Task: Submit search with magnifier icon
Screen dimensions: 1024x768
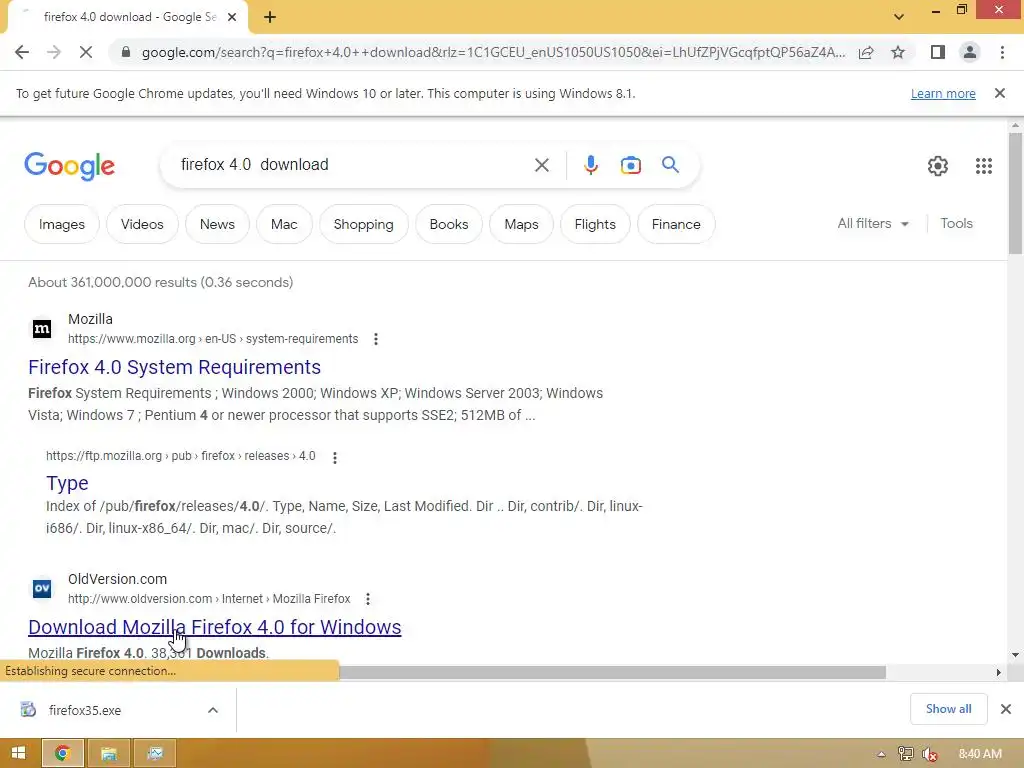Action: (x=670, y=165)
